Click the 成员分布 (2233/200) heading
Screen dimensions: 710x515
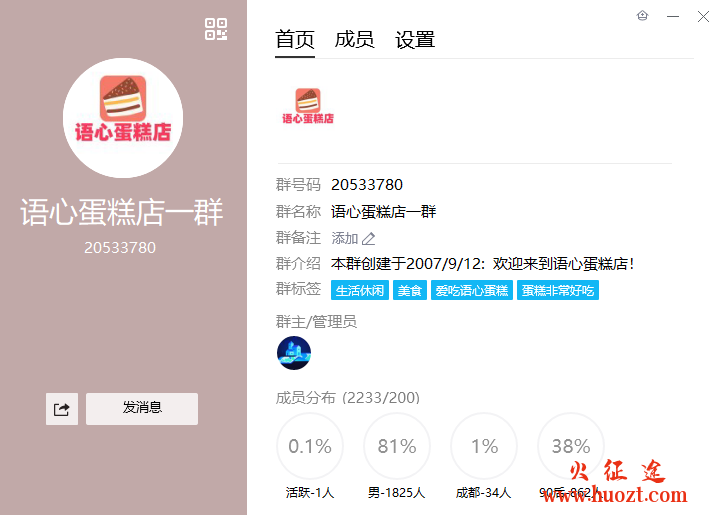(348, 398)
